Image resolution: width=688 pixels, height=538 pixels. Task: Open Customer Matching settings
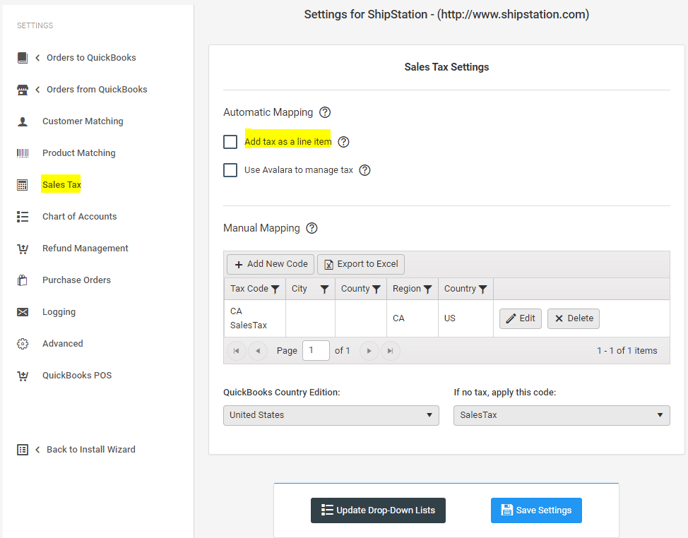coord(82,121)
